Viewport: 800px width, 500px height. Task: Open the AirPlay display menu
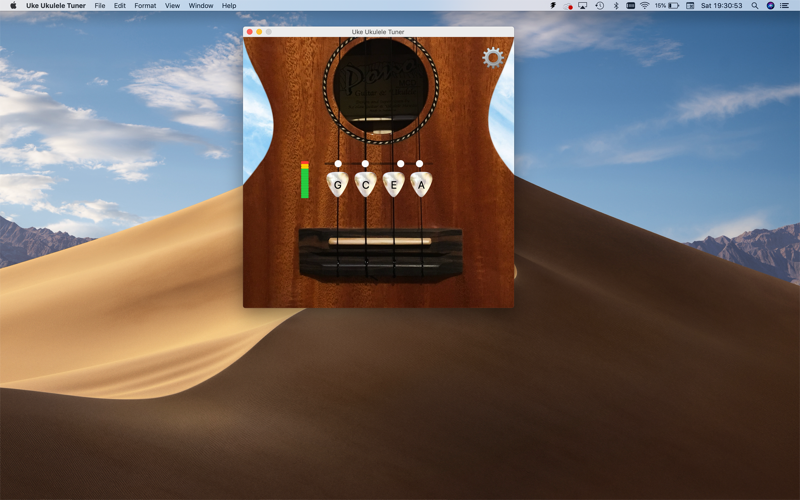[583, 6]
